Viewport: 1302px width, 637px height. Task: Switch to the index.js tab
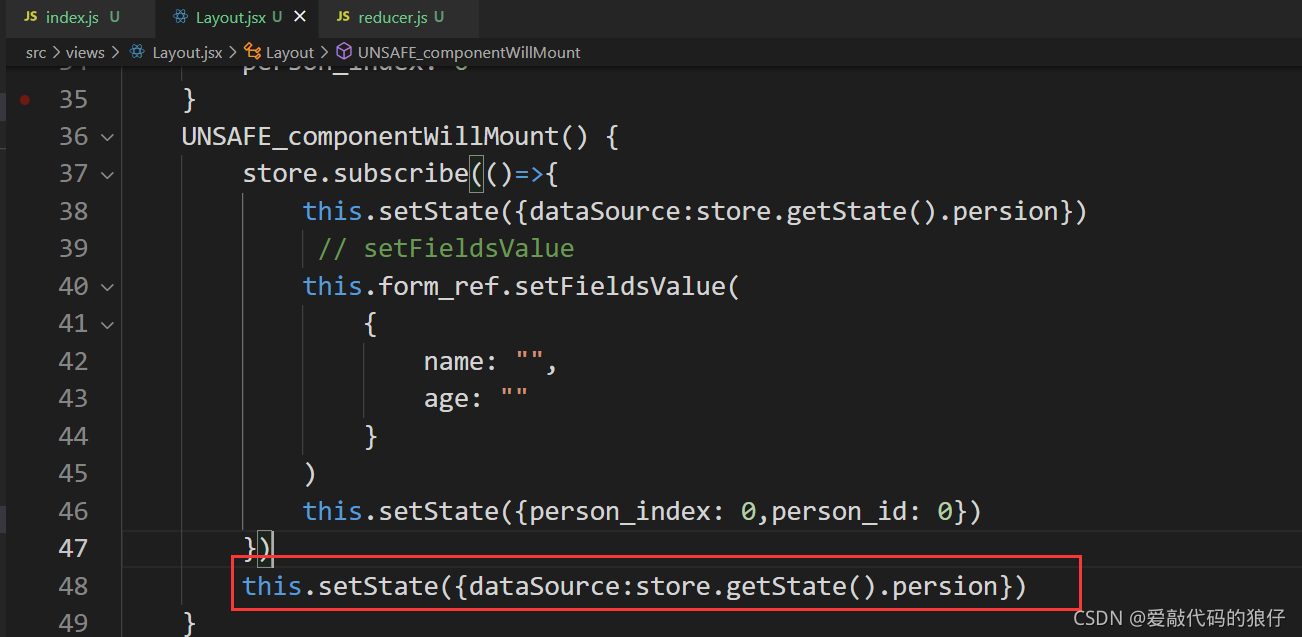coord(72,17)
